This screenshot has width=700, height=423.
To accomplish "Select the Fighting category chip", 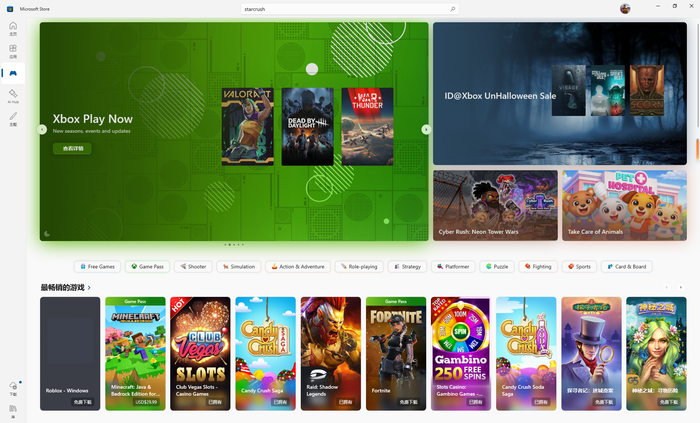I will pyautogui.click(x=538, y=267).
